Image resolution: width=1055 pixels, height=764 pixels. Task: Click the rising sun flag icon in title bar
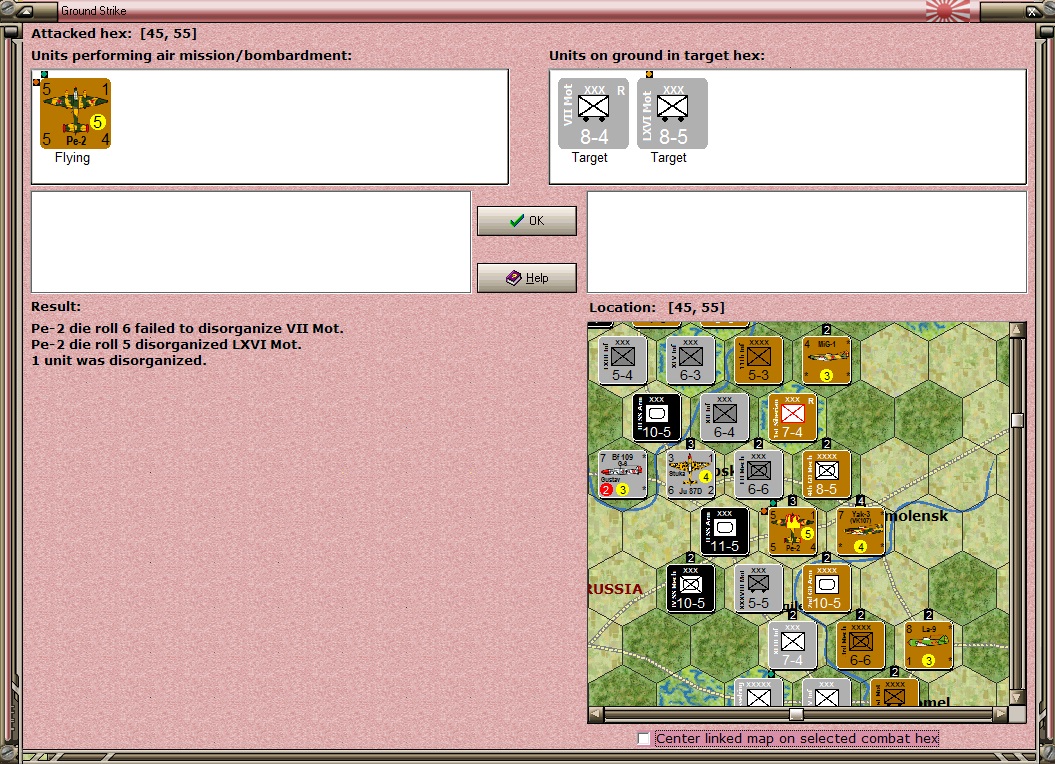point(947,10)
